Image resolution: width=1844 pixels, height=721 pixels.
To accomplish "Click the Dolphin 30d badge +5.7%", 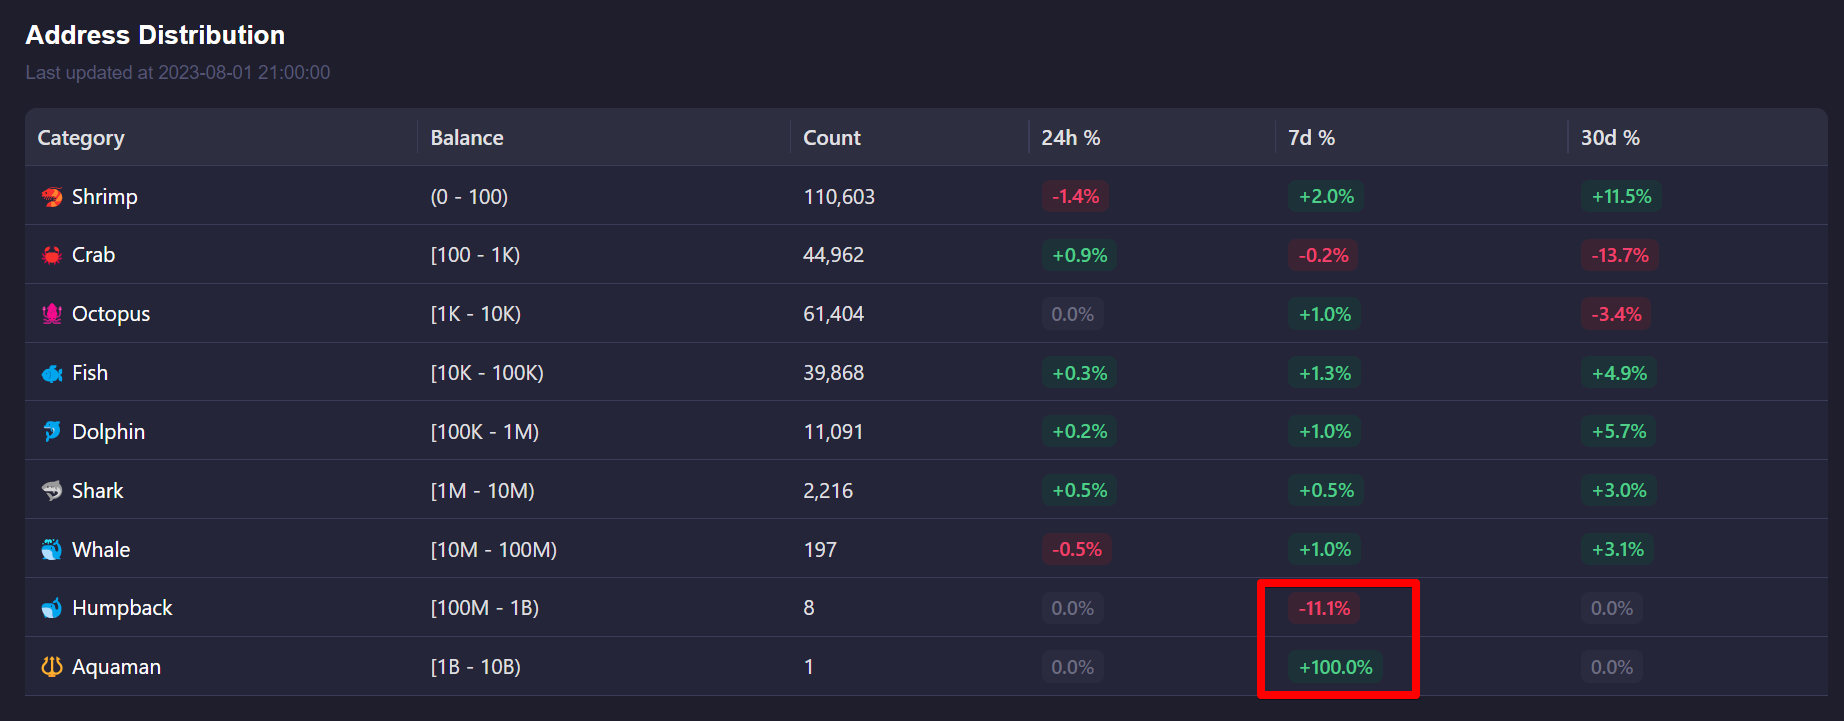I will tap(1619, 432).
